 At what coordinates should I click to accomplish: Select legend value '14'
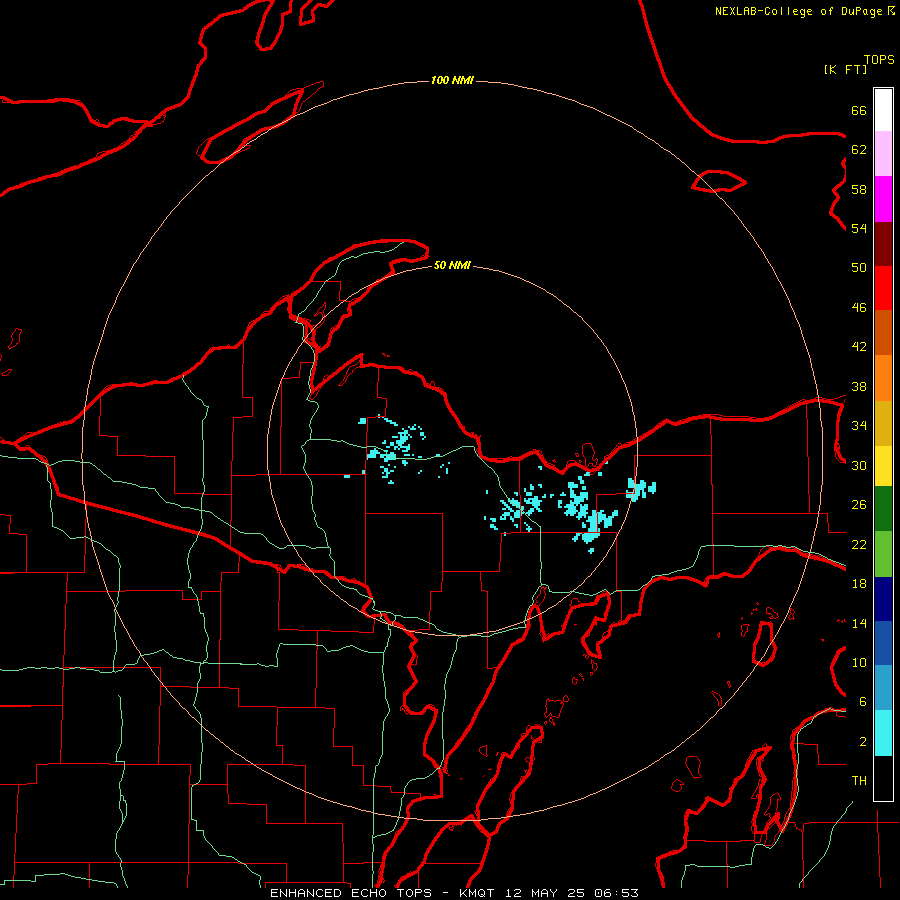point(859,623)
